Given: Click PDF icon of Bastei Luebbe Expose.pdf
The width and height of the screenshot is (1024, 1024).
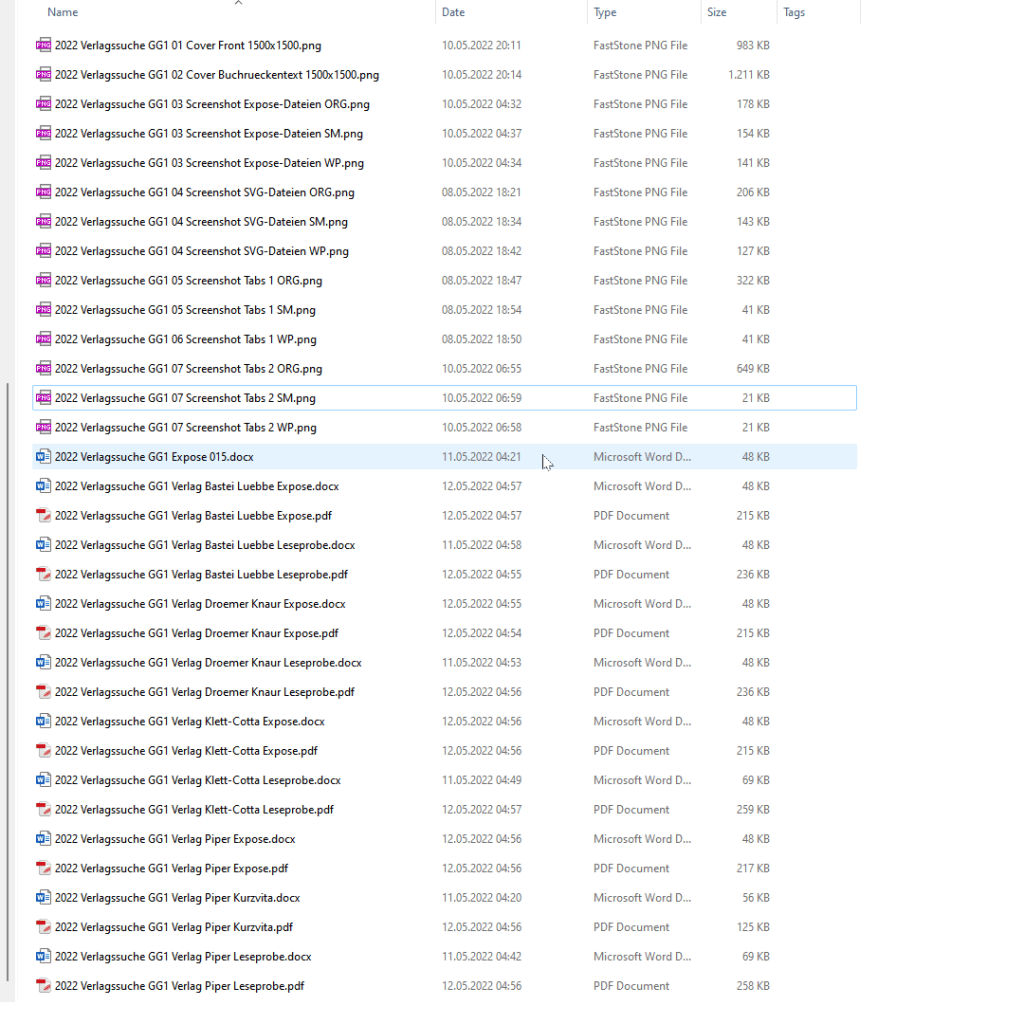Looking at the screenshot, I should (43, 516).
